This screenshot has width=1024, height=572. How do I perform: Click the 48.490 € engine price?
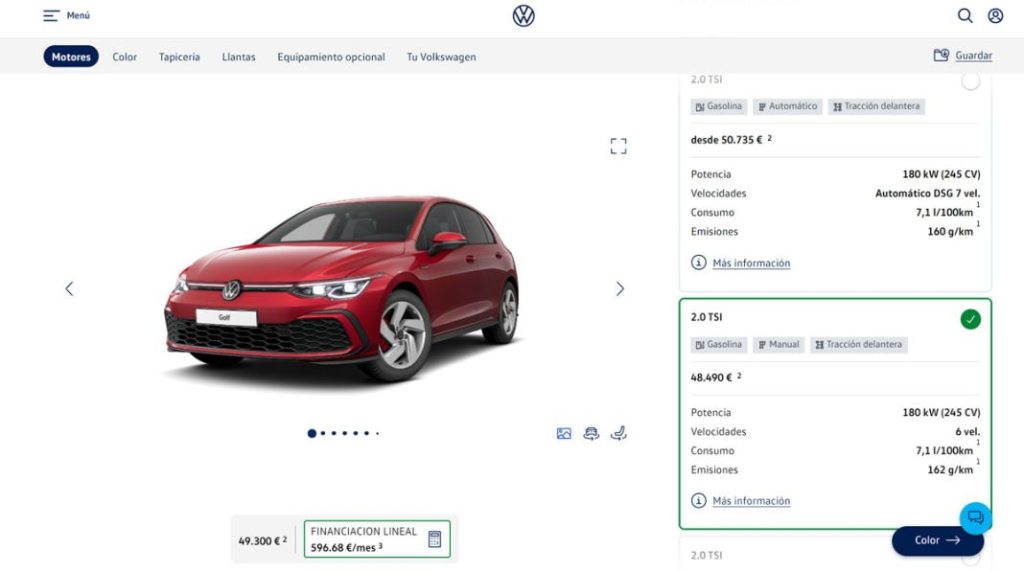point(711,377)
